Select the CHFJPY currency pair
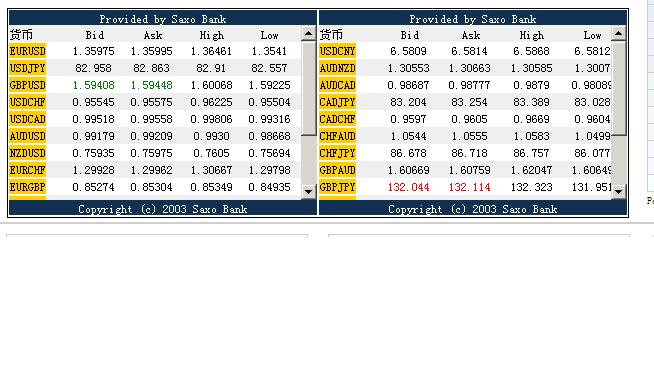The image size is (654, 384). (x=337, y=153)
